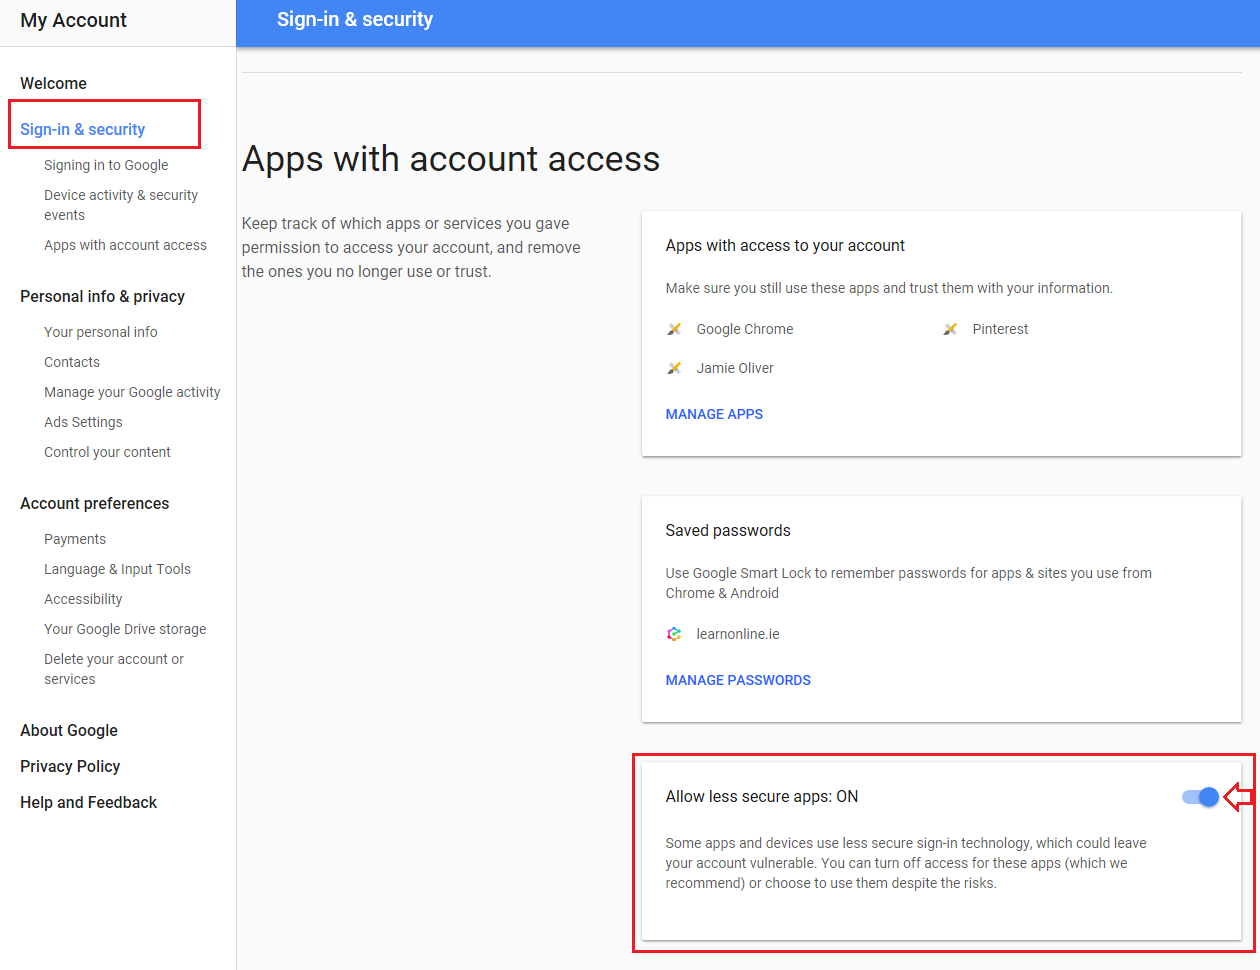Turn off Allow less secure apps toggle
This screenshot has width=1260, height=970.
(1200, 797)
